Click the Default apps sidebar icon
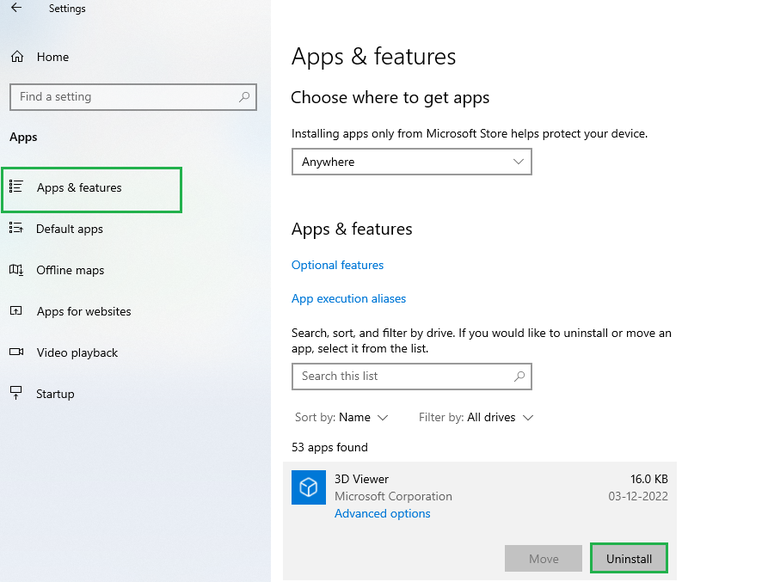Screen dimensions: 768x582 [x=16, y=229]
